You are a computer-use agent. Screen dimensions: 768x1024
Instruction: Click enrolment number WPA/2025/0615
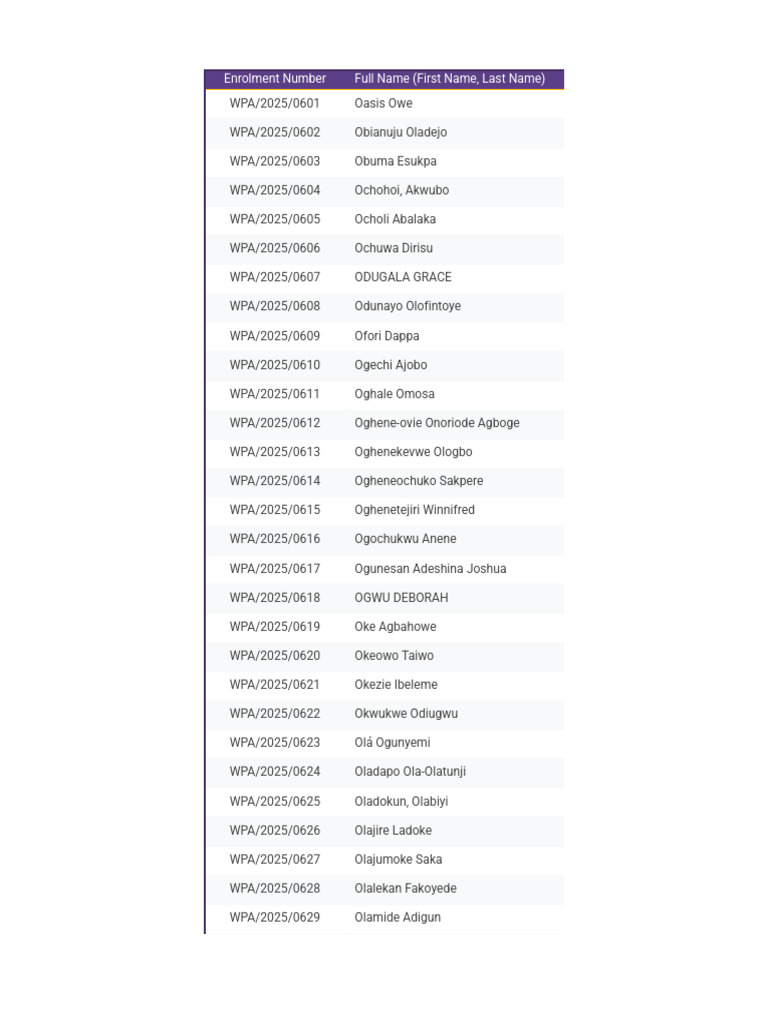tap(274, 510)
